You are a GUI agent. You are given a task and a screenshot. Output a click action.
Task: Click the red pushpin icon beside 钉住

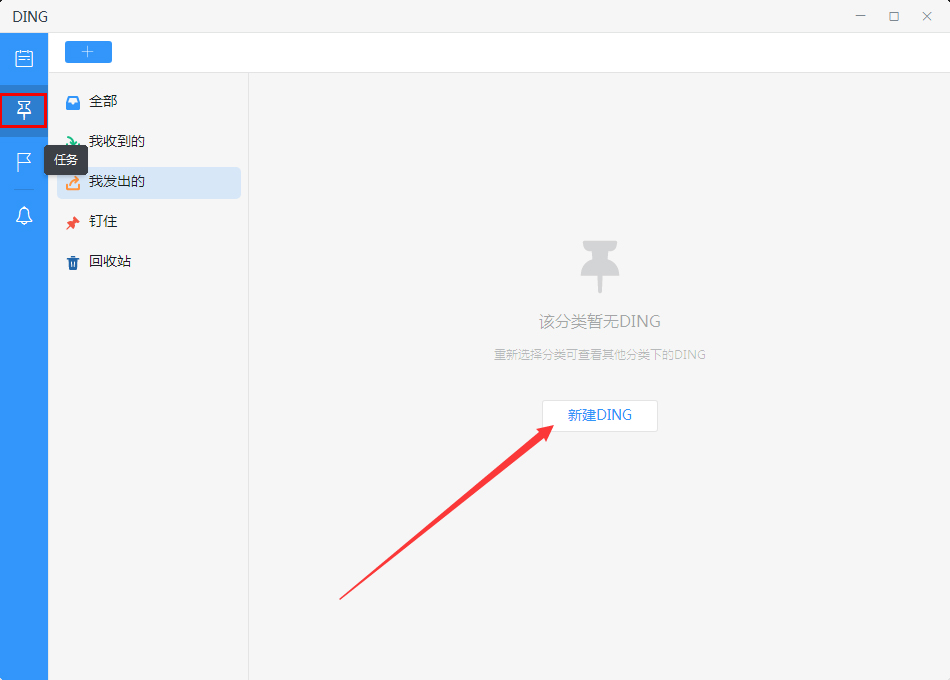click(x=72, y=221)
